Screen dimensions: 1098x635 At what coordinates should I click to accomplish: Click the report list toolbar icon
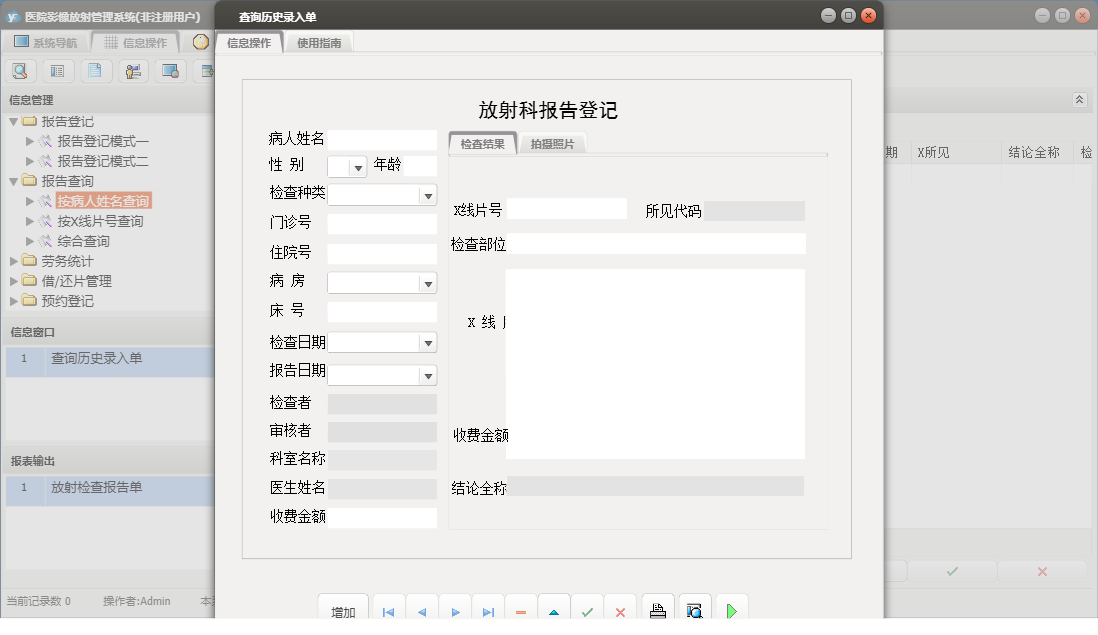59,70
